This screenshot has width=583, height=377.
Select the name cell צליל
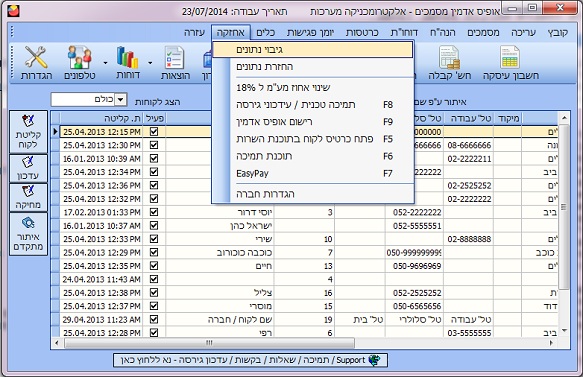[220, 293]
